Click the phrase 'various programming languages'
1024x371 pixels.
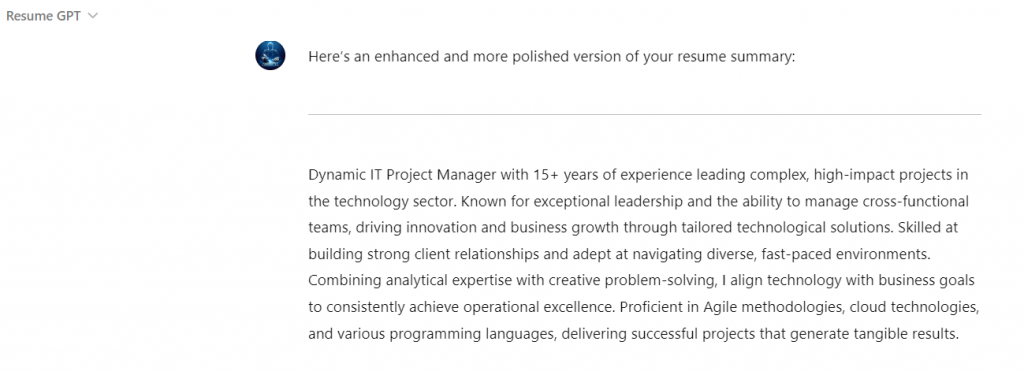445,334
